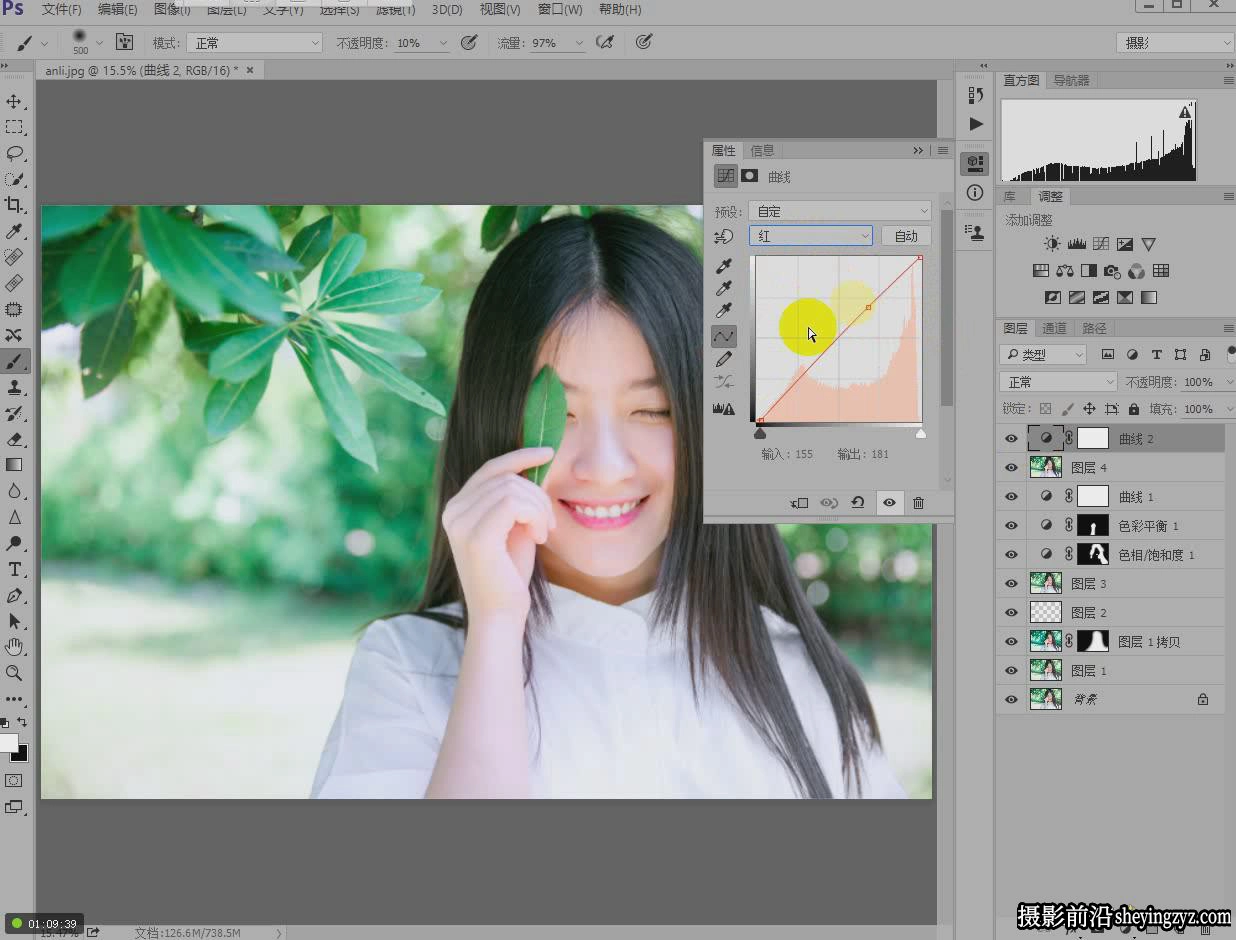The width and height of the screenshot is (1236, 940).
Task: Enable airbrush-style build-up in options bar
Action: (604, 43)
